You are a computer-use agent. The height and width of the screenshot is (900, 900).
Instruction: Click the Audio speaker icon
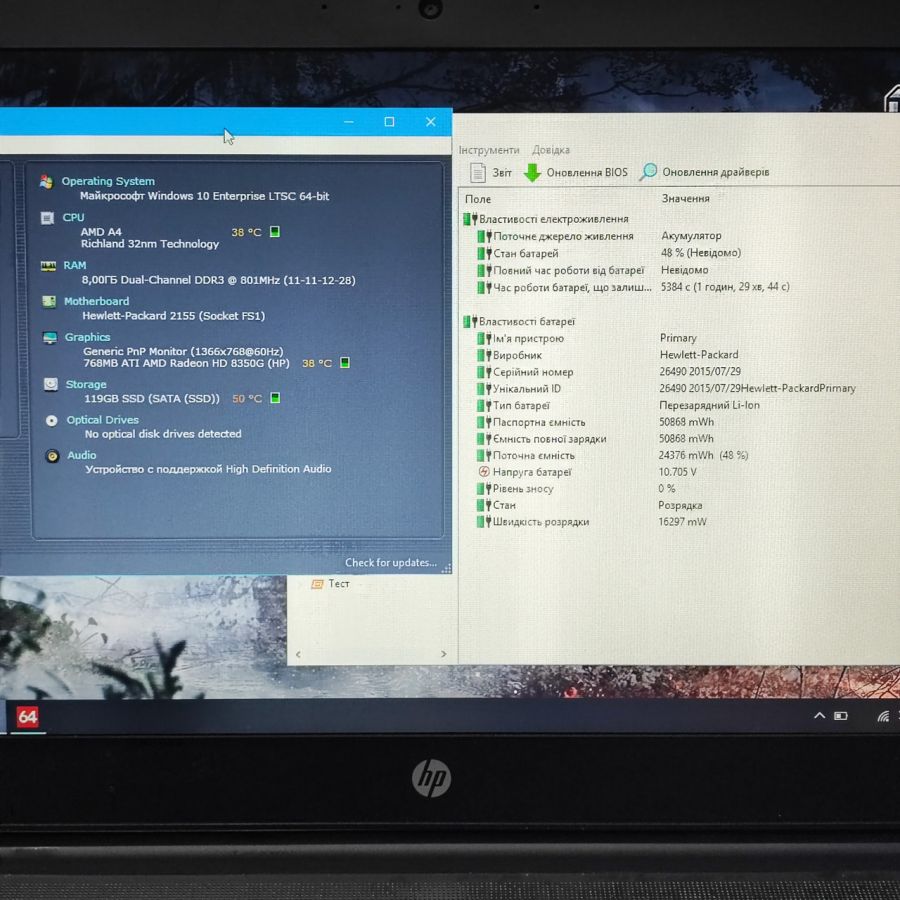click(52, 456)
